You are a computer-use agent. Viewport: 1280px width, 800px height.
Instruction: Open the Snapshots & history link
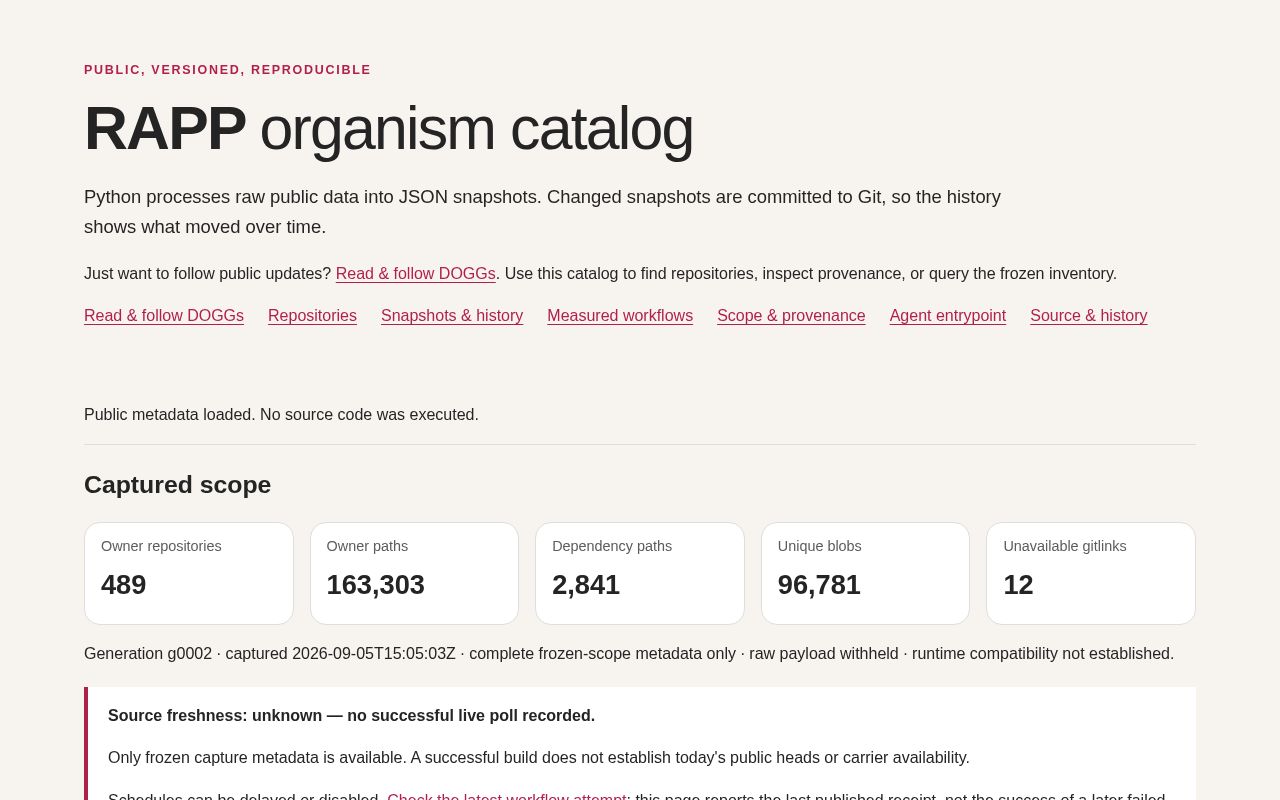[452, 316]
